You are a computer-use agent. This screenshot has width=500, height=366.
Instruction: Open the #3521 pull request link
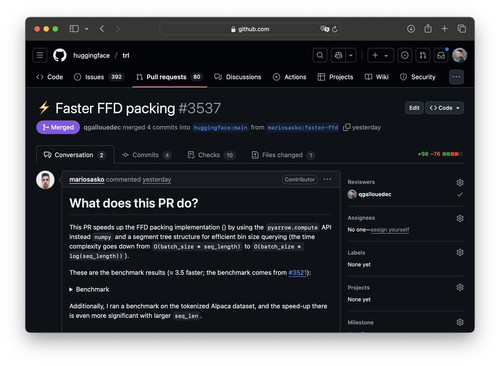(298, 273)
